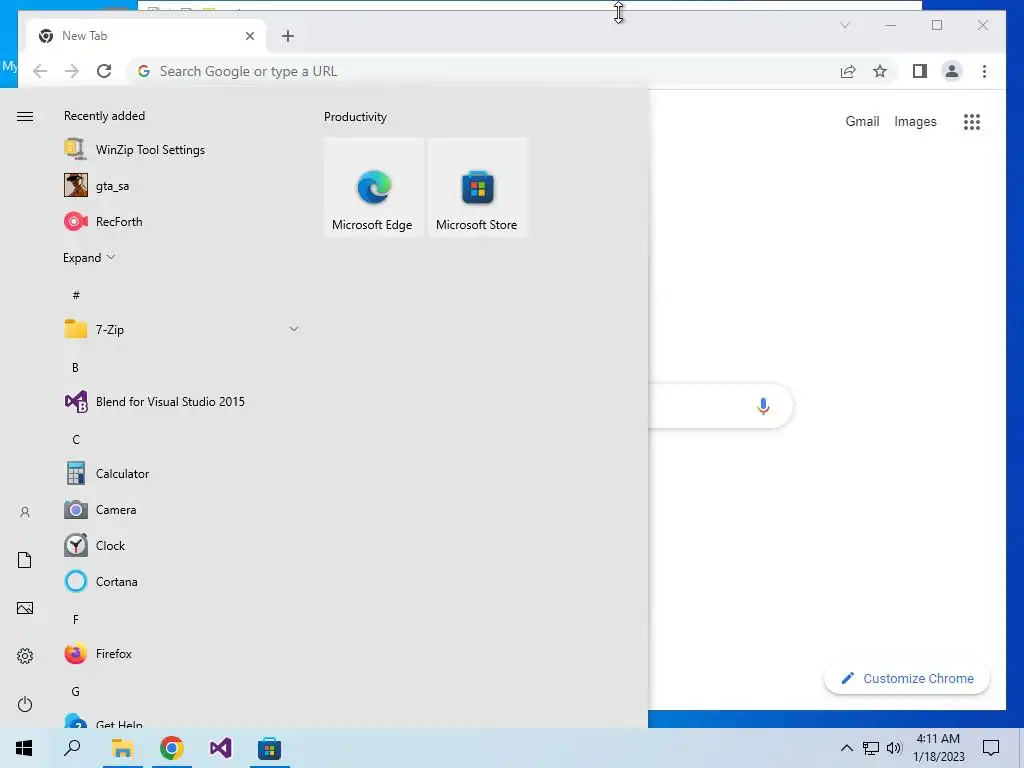The image size is (1024, 768).
Task: Open taskbar Search magnifier
Action: 72,748
